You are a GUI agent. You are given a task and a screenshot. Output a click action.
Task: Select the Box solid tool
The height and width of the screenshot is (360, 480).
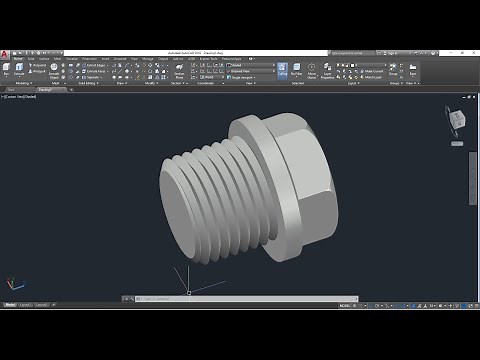[6, 69]
